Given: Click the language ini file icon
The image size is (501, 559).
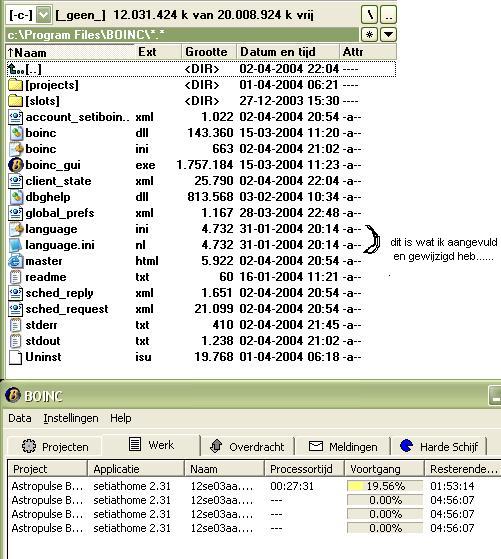Looking at the screenshot, I should click(x=15, y=229).
